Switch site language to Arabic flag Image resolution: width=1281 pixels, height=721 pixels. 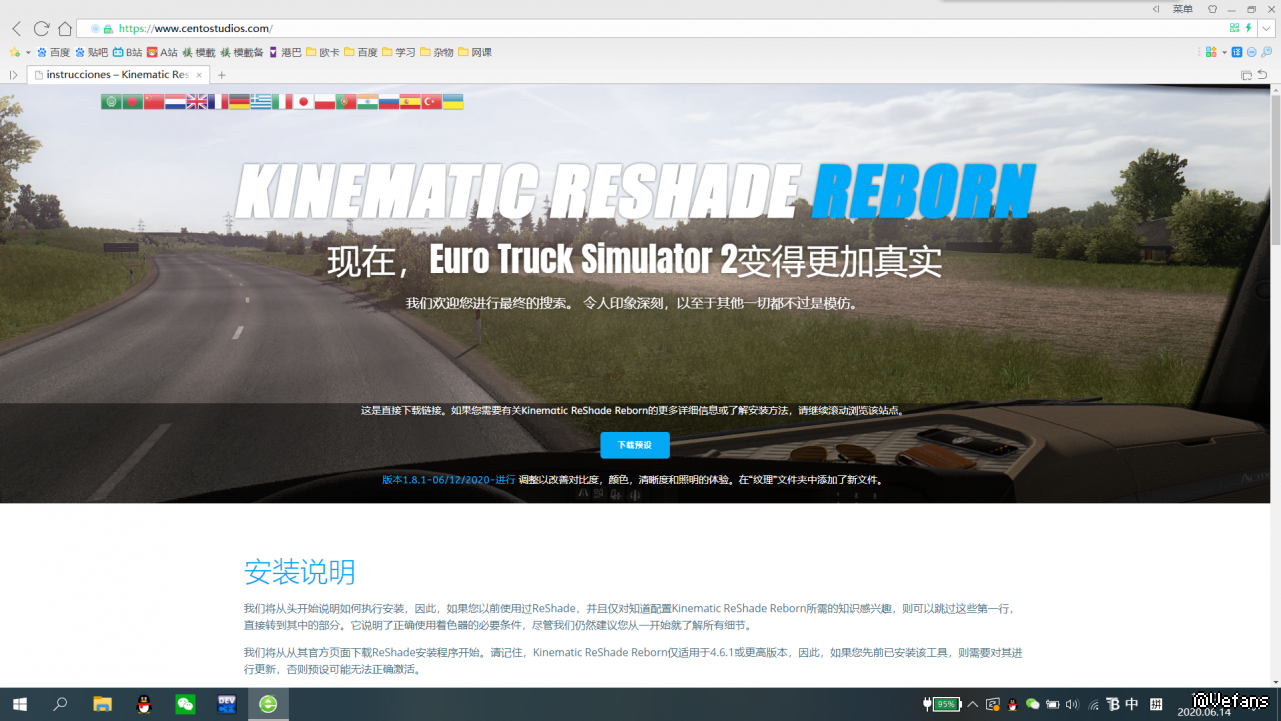tap(111, 101)
